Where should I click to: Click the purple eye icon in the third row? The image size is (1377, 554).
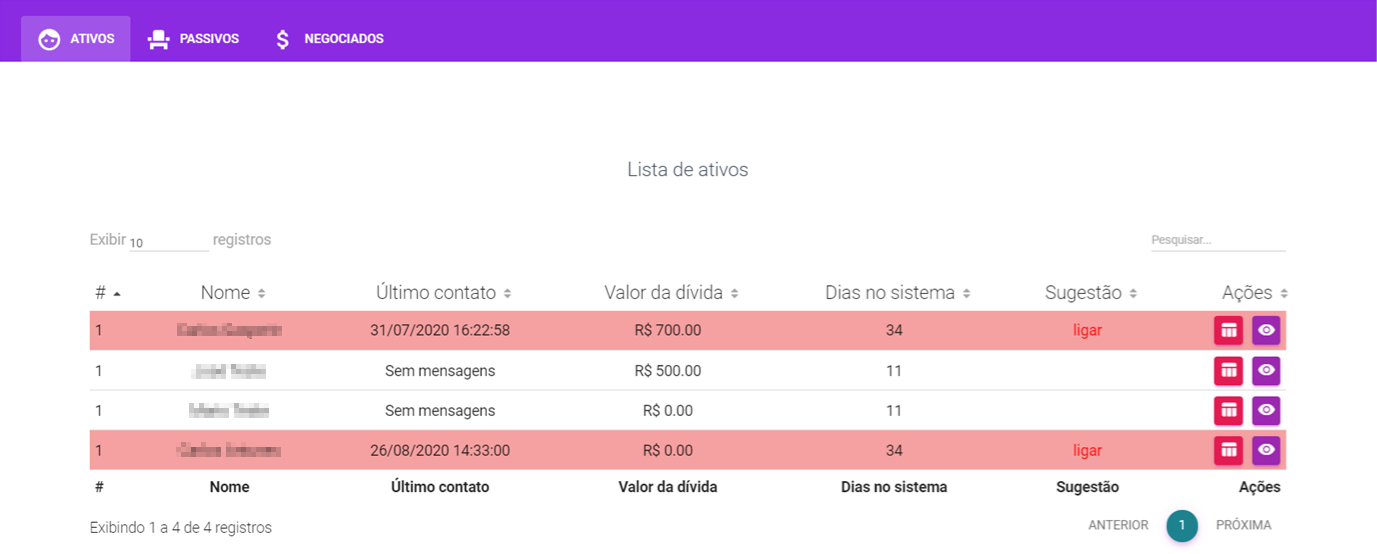[1266, 411]
